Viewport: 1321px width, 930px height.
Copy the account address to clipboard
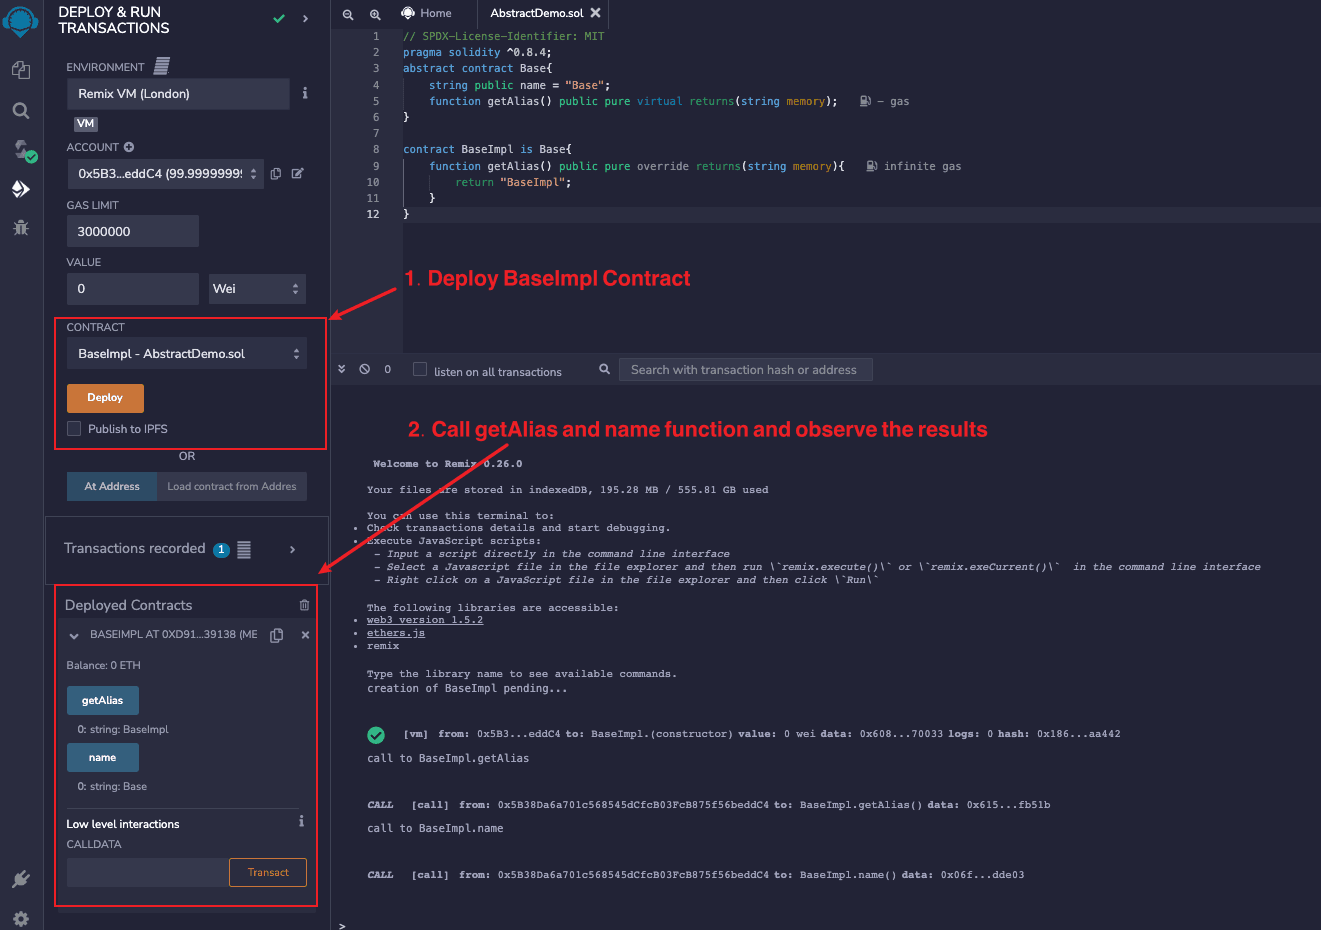coord(276,174)
